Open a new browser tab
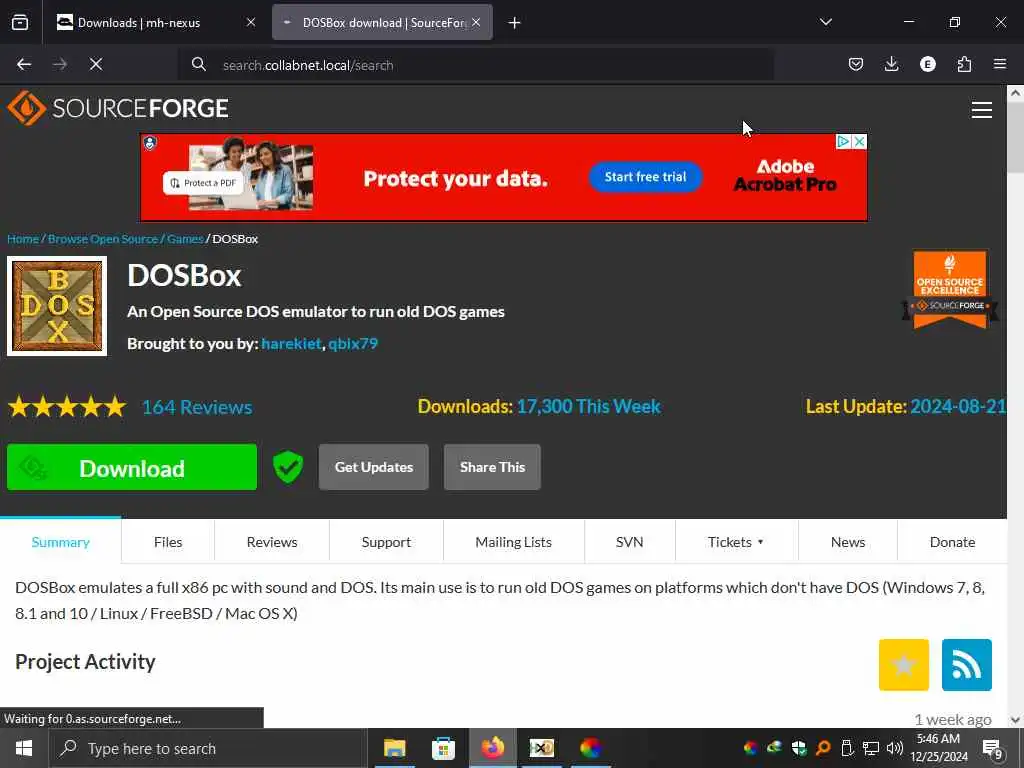The width and height of the screenshot is (1024, 768). coord(514,23)
